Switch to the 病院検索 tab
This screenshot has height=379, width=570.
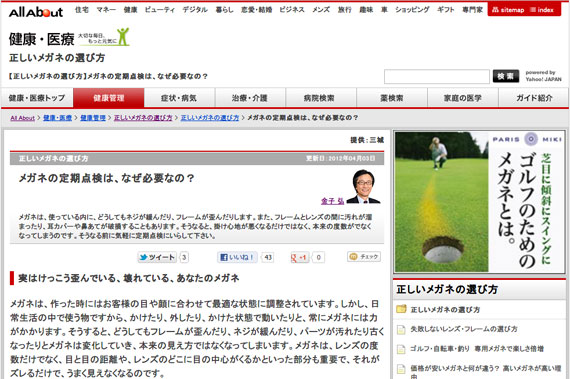[320, 98]
